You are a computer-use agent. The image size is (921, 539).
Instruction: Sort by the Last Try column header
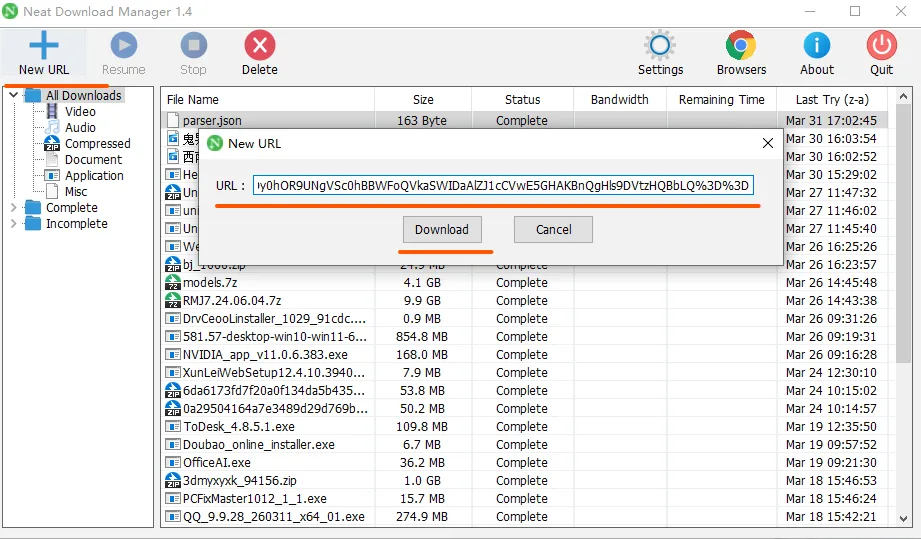(832, 100)
